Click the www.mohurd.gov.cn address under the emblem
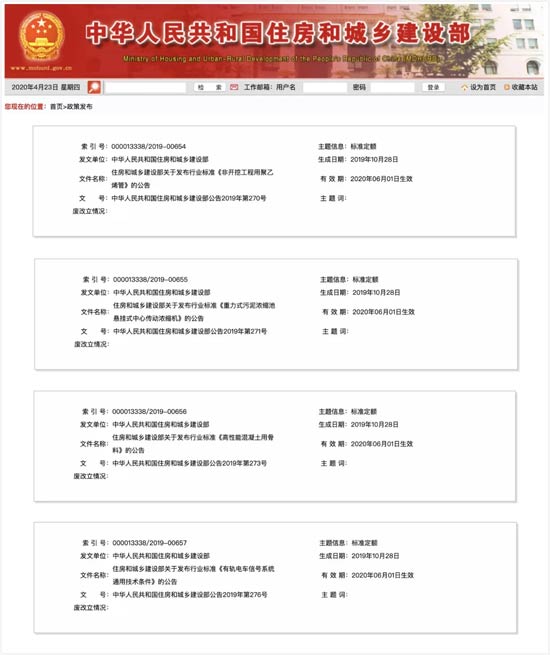 (x=41, y=68)
